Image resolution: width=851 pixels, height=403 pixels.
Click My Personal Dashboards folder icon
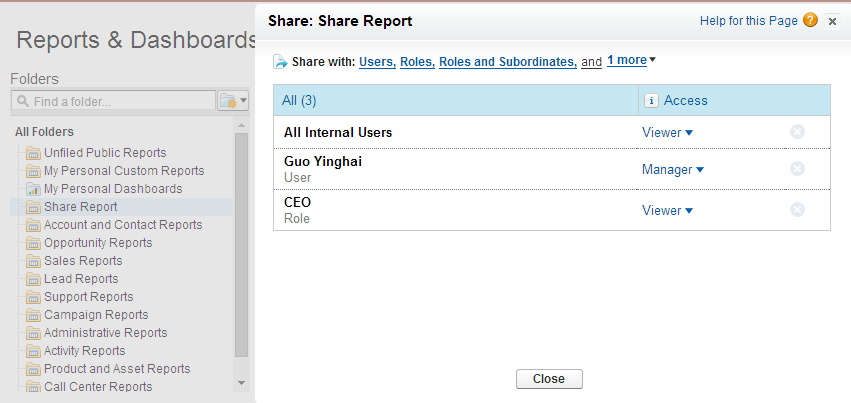(x=34, y=189)
